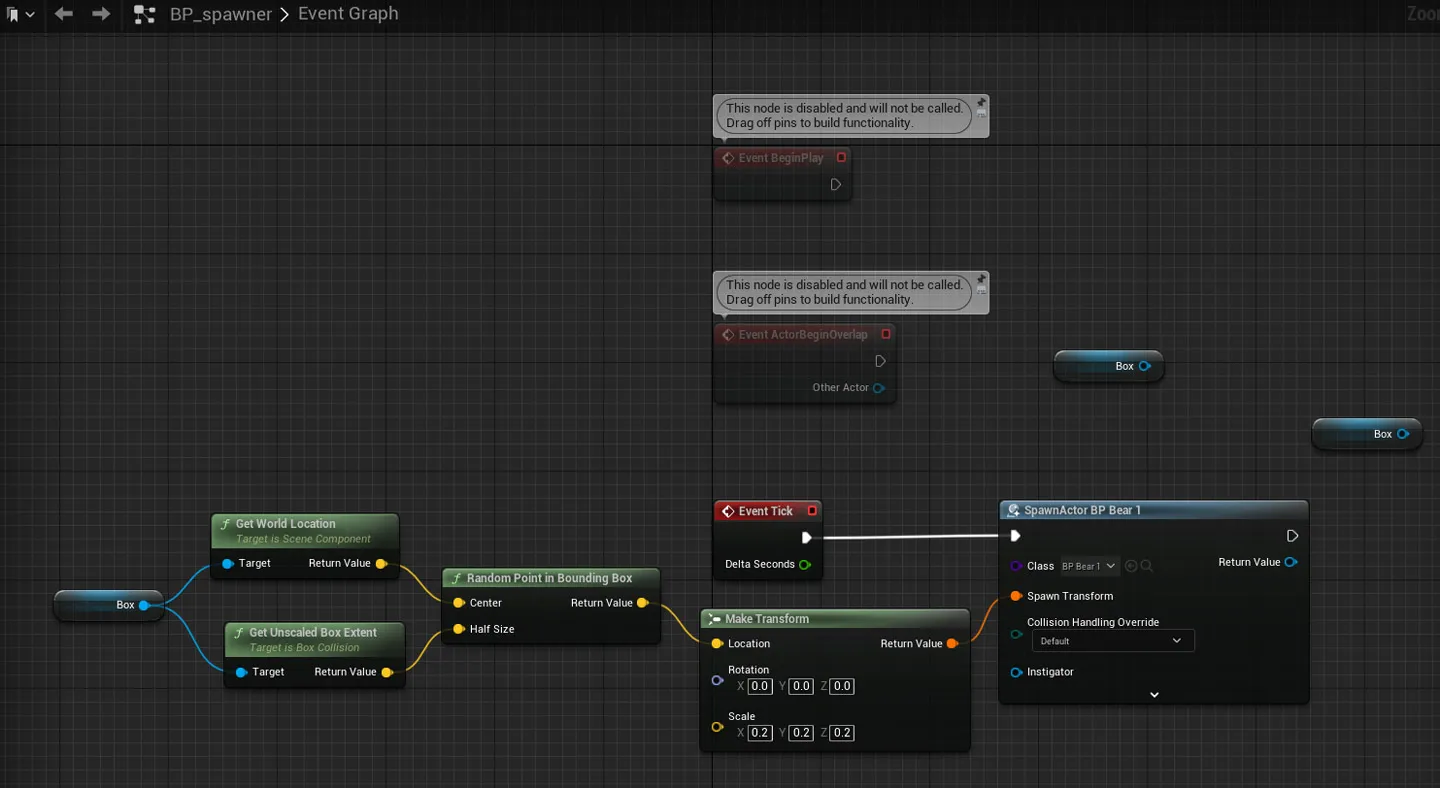
Task: Select the unconnected Box node above SpawnActor Return Value
Action: (1367, 434)
